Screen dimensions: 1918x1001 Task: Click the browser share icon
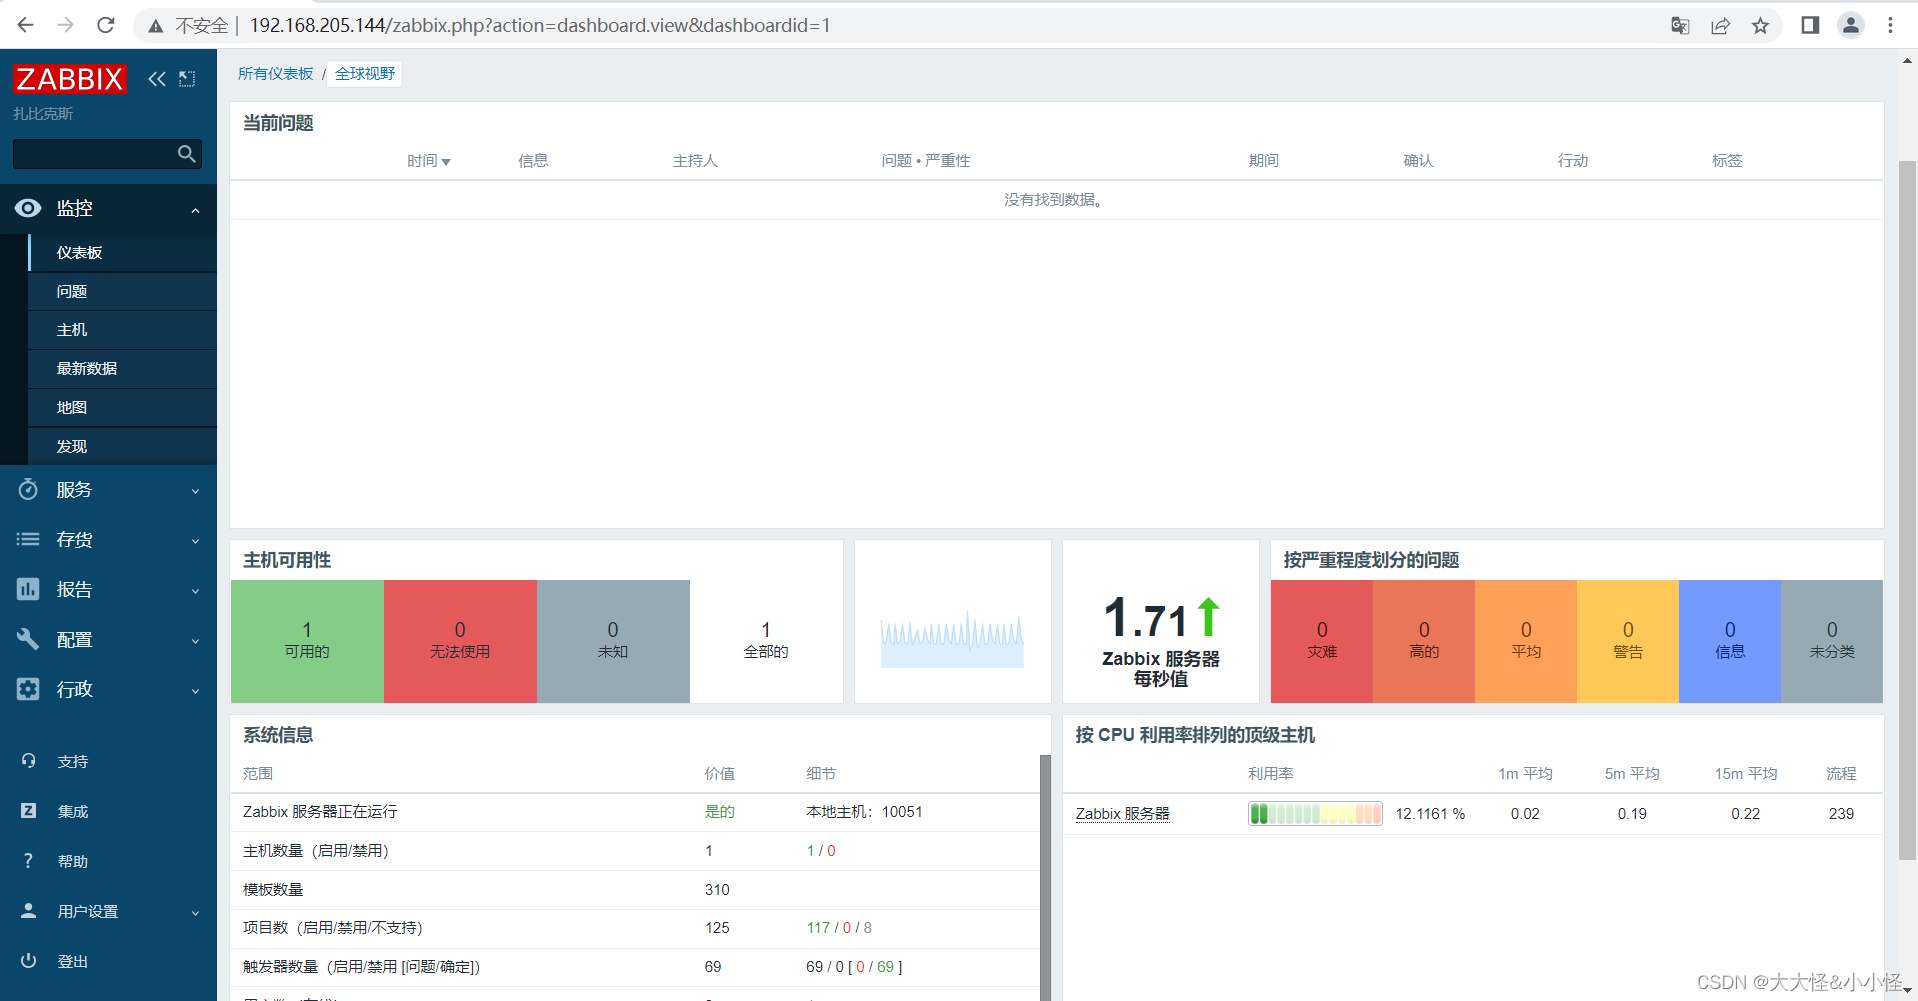(x=1720, y=26)
